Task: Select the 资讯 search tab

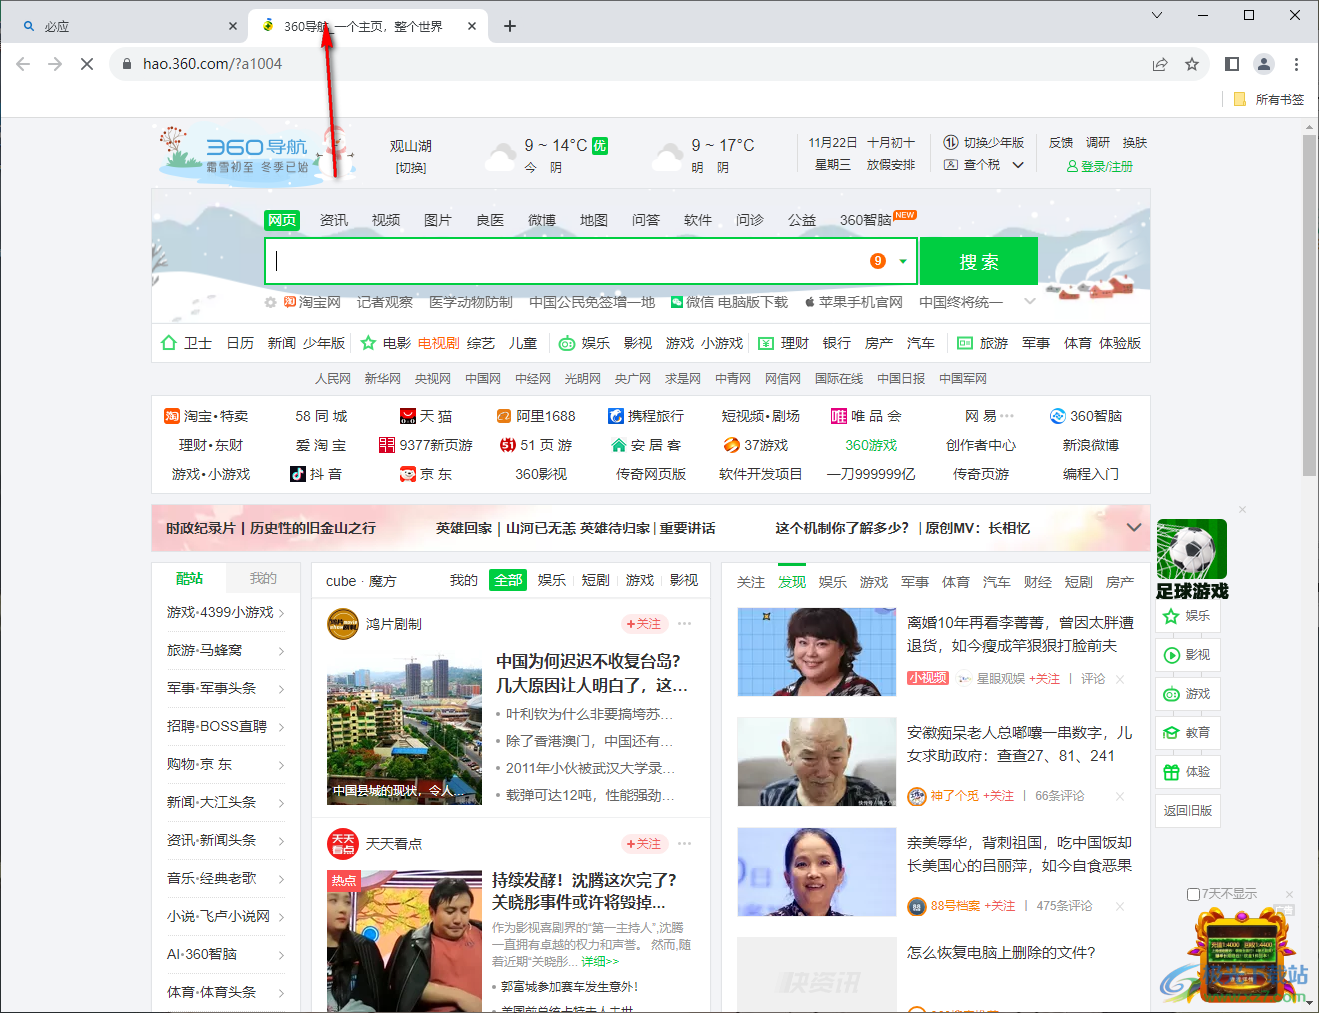Action: click(x=334, y=220)
